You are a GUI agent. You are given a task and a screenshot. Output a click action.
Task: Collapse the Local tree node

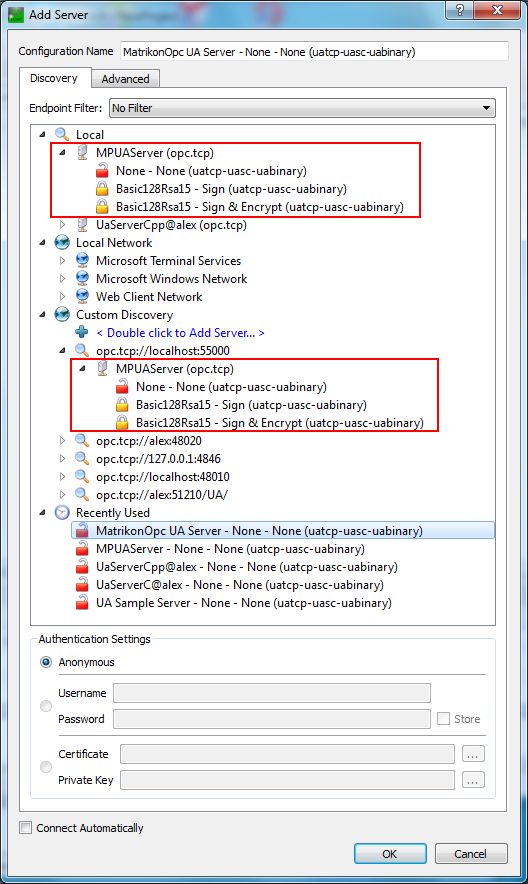pos(42,134)
